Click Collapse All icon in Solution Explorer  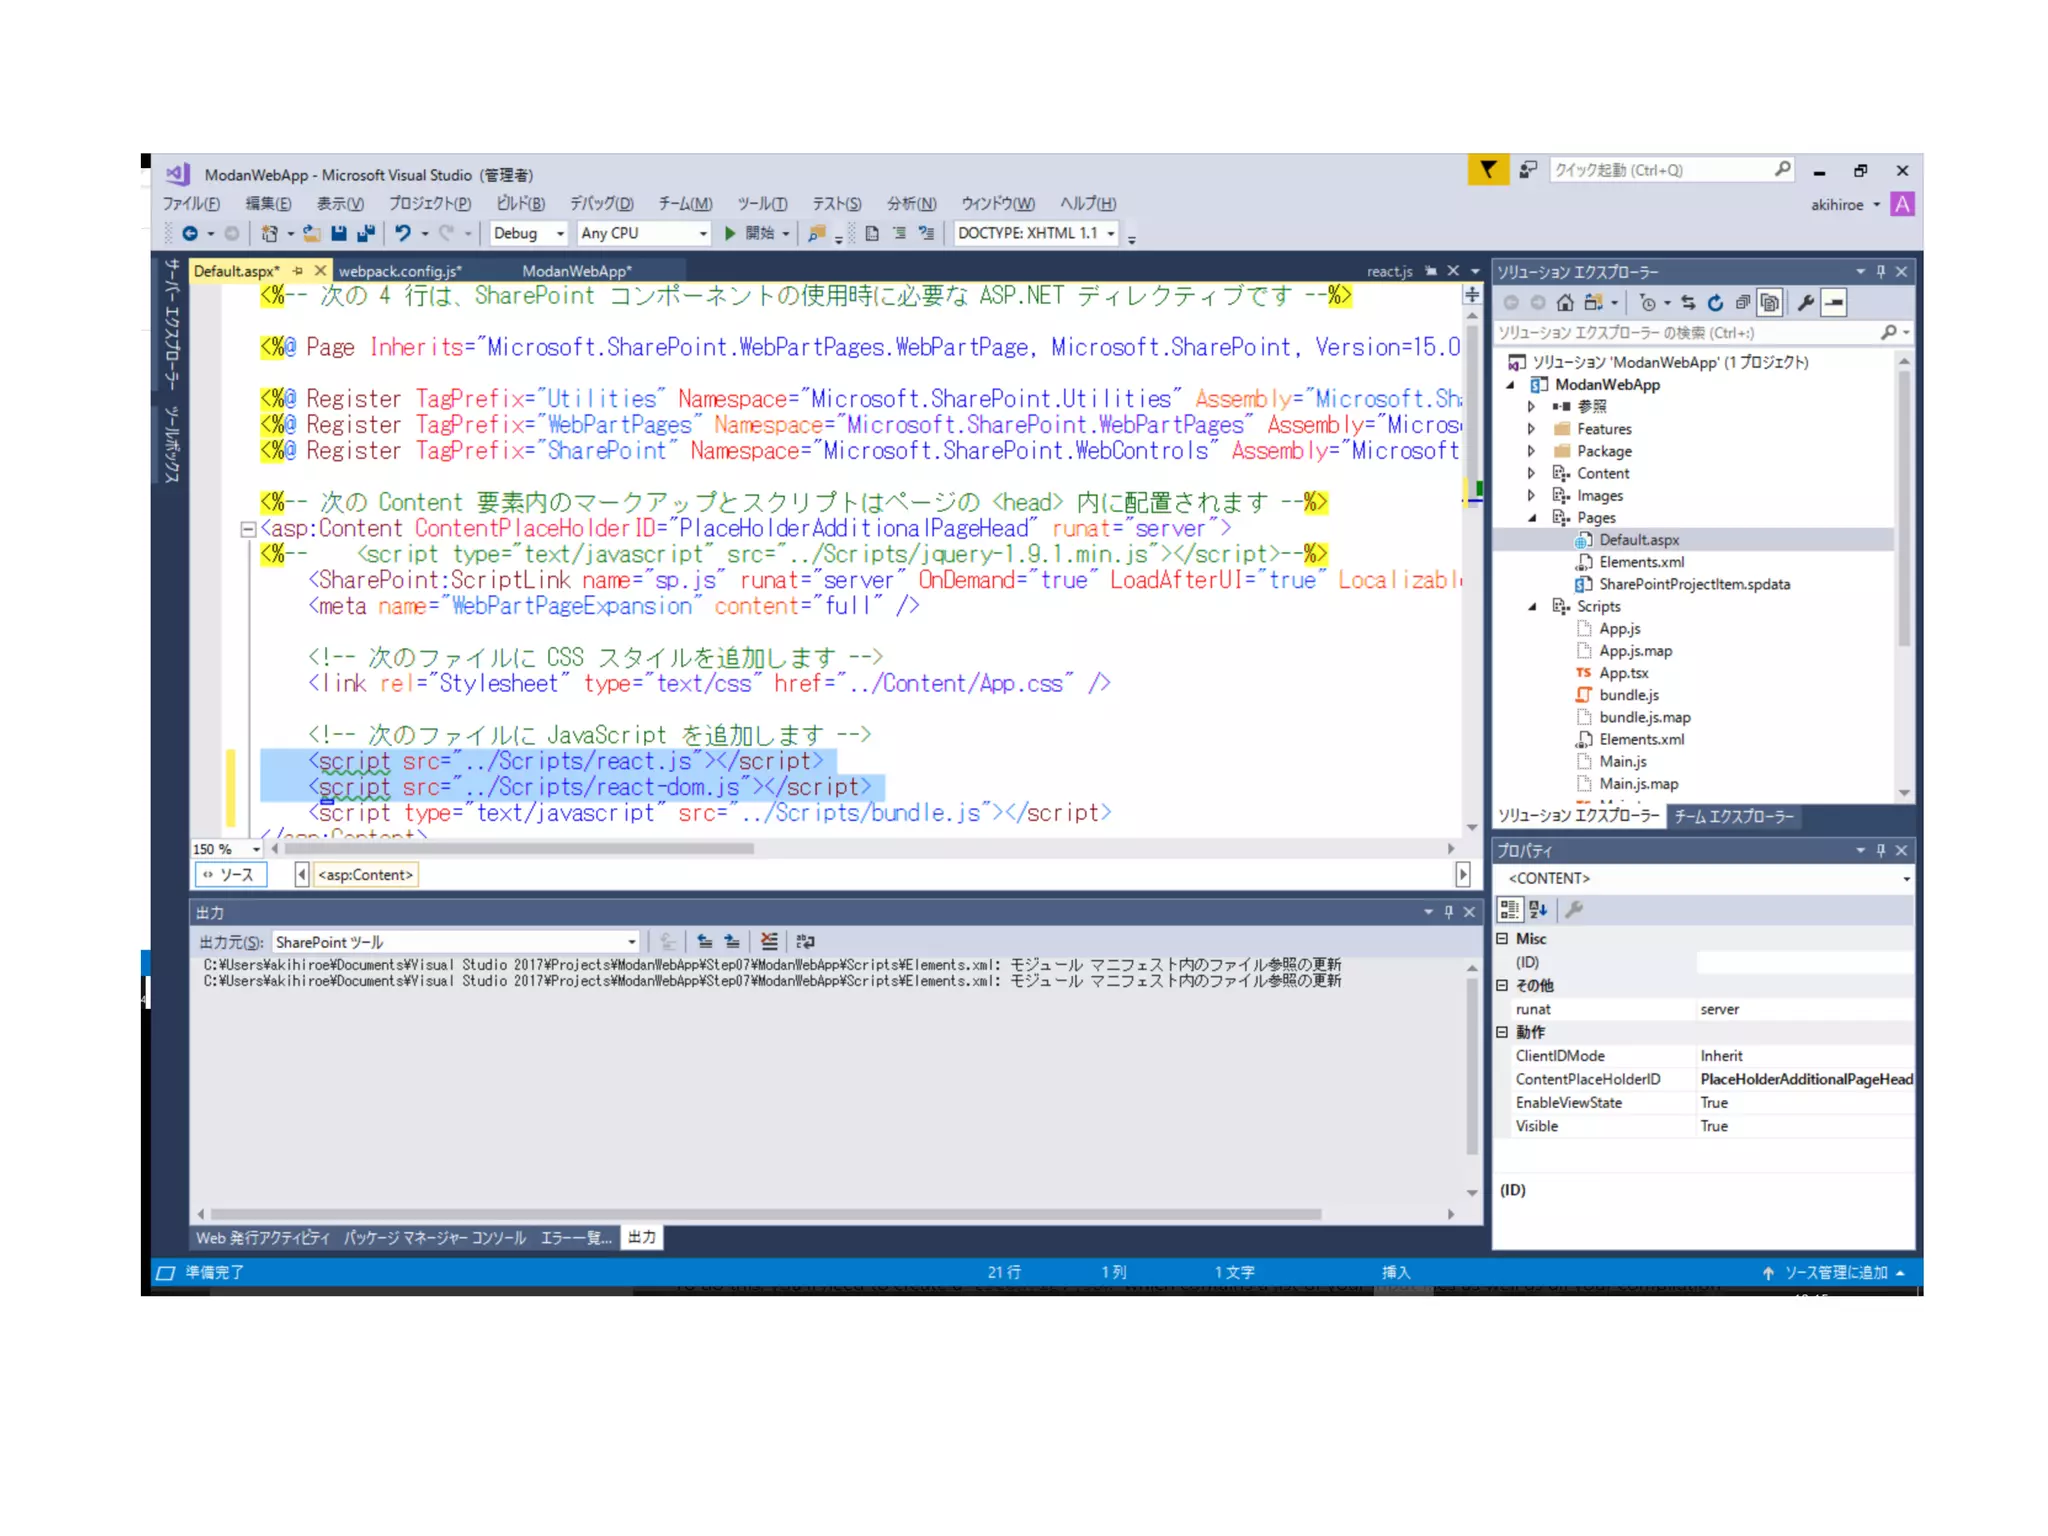1743,303
